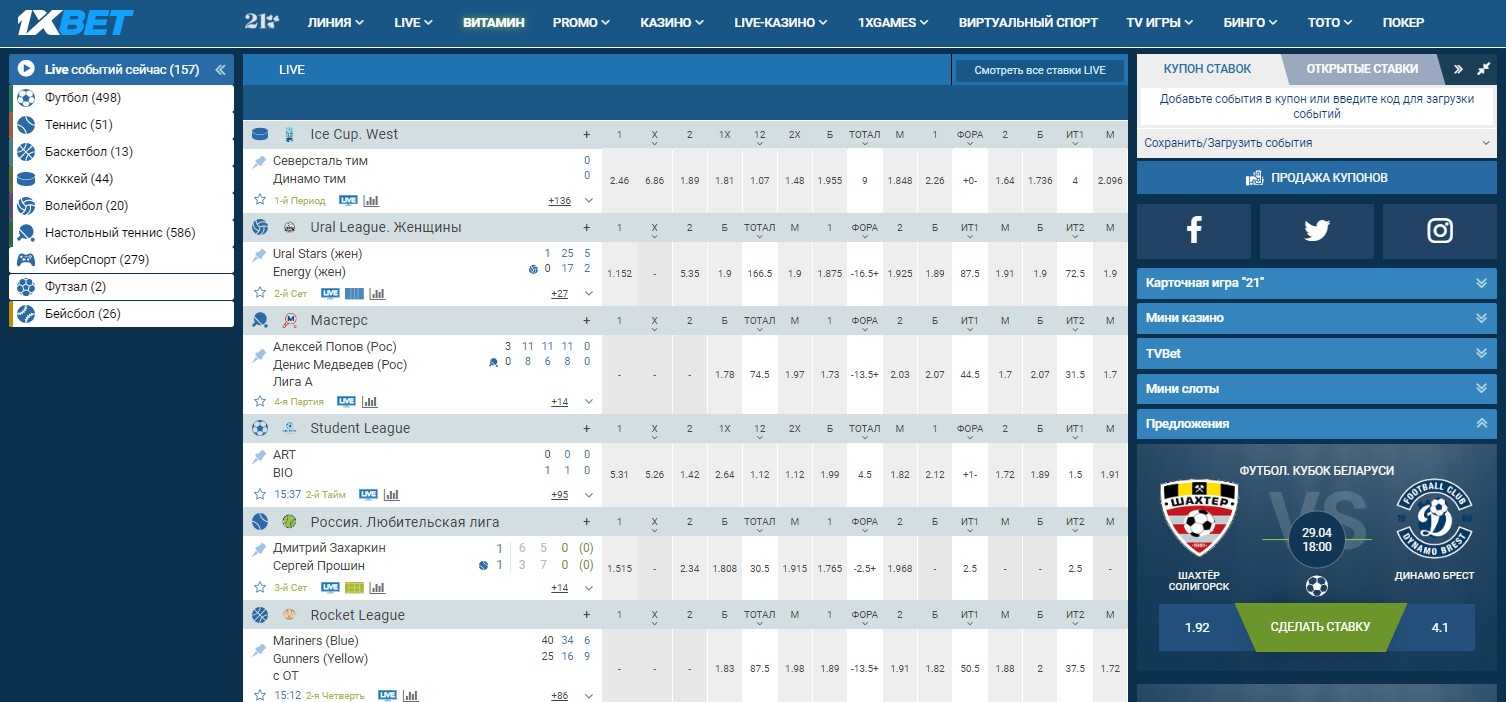The width and height of the screenshot is (1506, 702).
Task: Collapse the Предложения panel
Action: point(1317,424)
